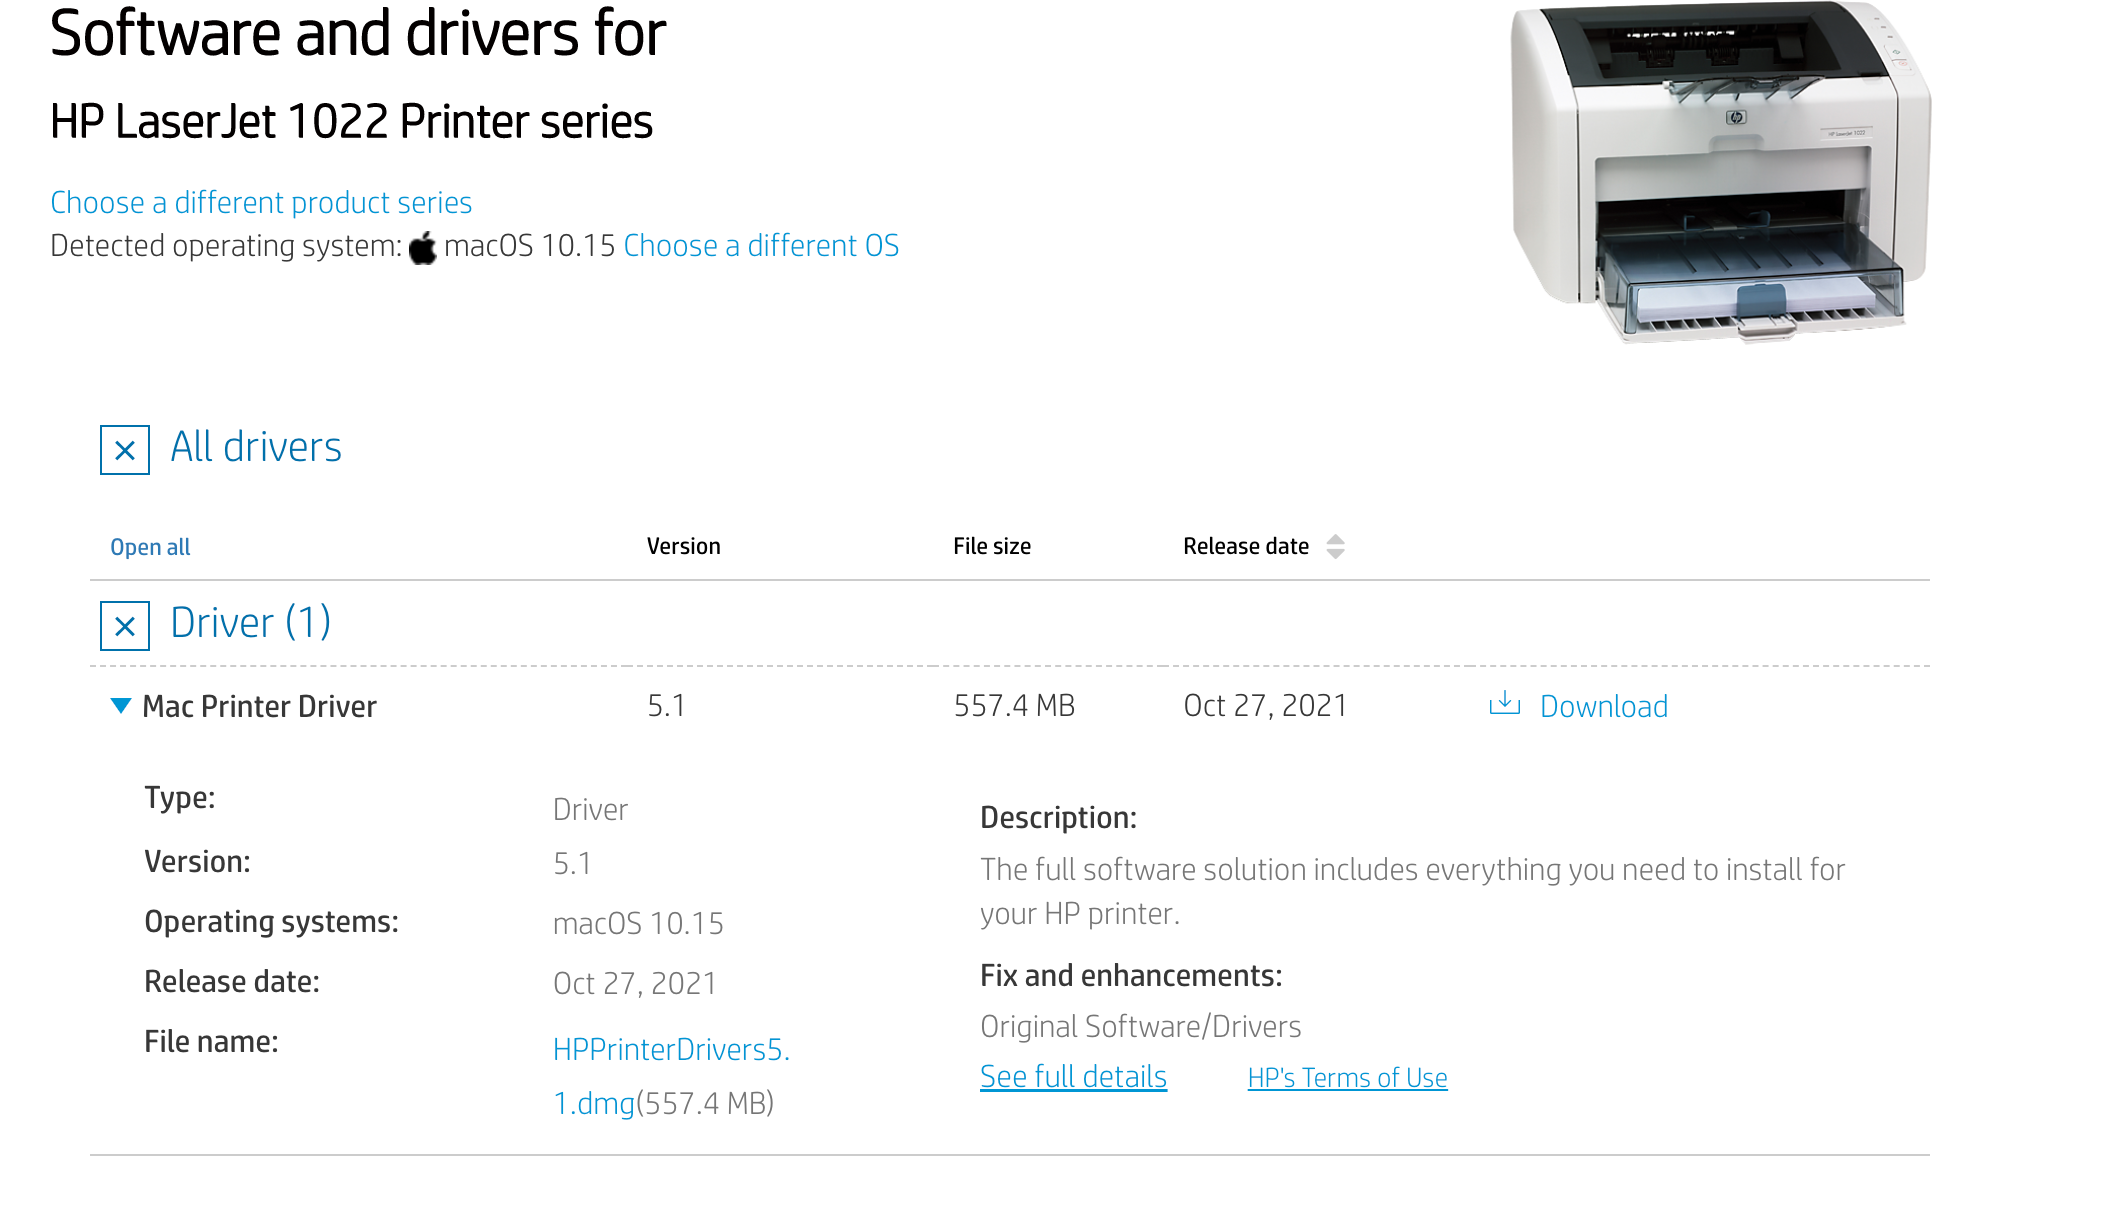
Task: Collapse the Driver (1) section X box
Action: click(125, 626)
